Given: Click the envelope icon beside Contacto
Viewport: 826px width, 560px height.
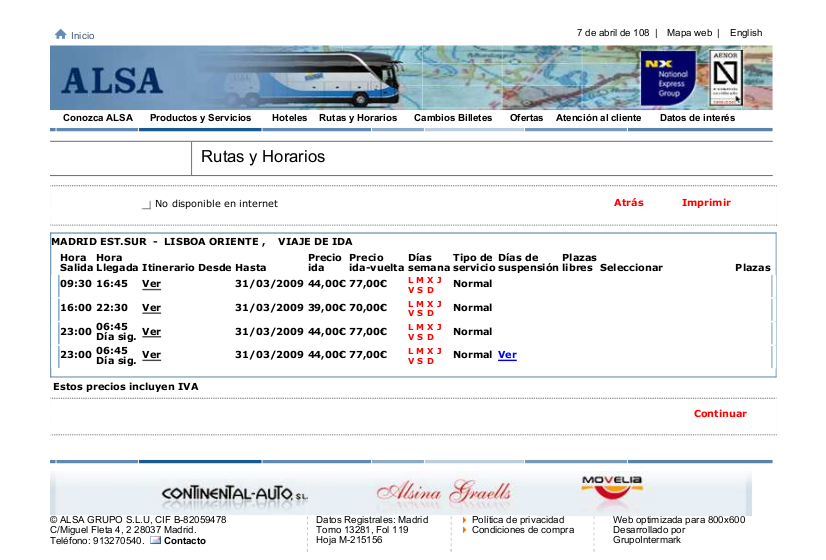Looking at the screenshot, I should pyautogui.click(x=155, y=540).
